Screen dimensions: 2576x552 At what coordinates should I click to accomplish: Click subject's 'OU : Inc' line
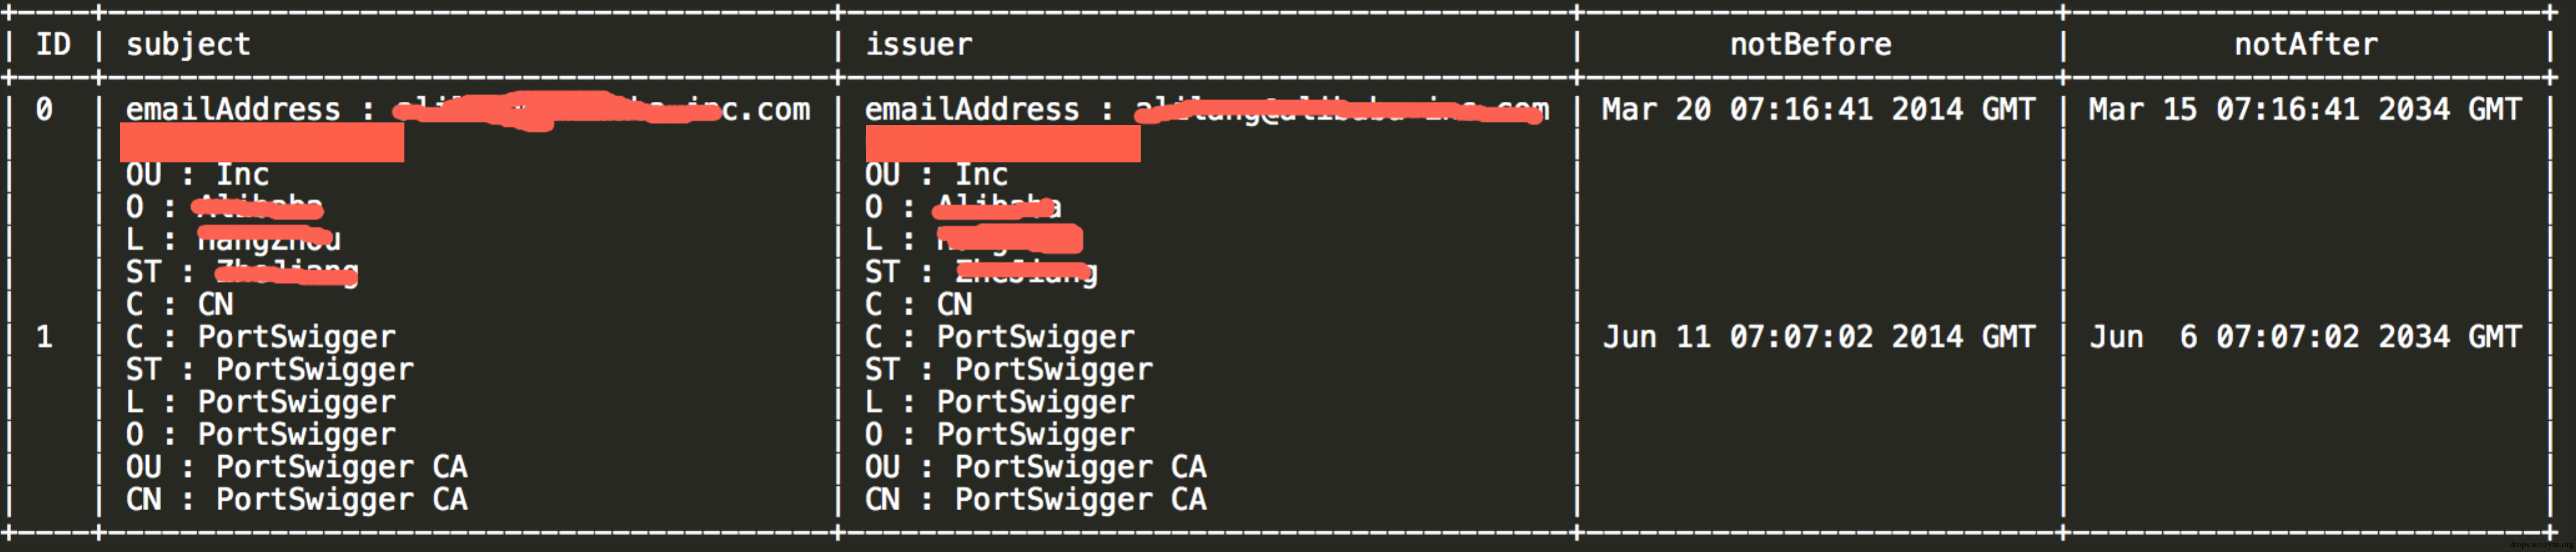coord(197,174)
